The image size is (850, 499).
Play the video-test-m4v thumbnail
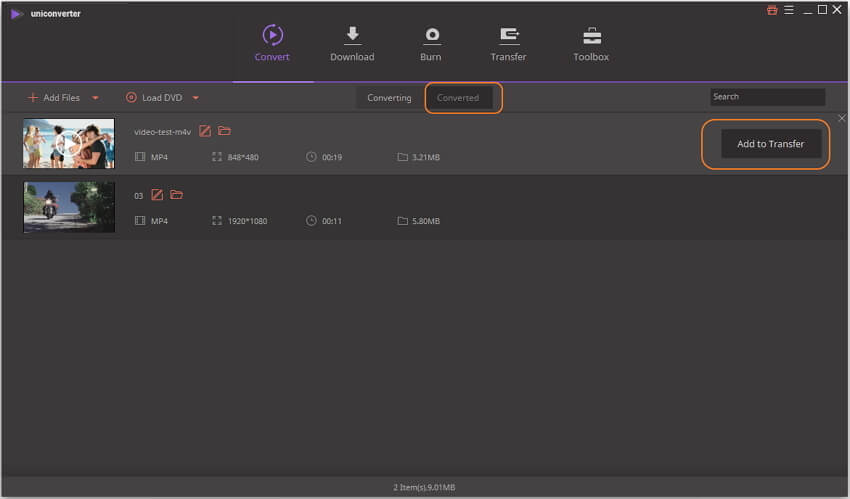tap(69, 144)
